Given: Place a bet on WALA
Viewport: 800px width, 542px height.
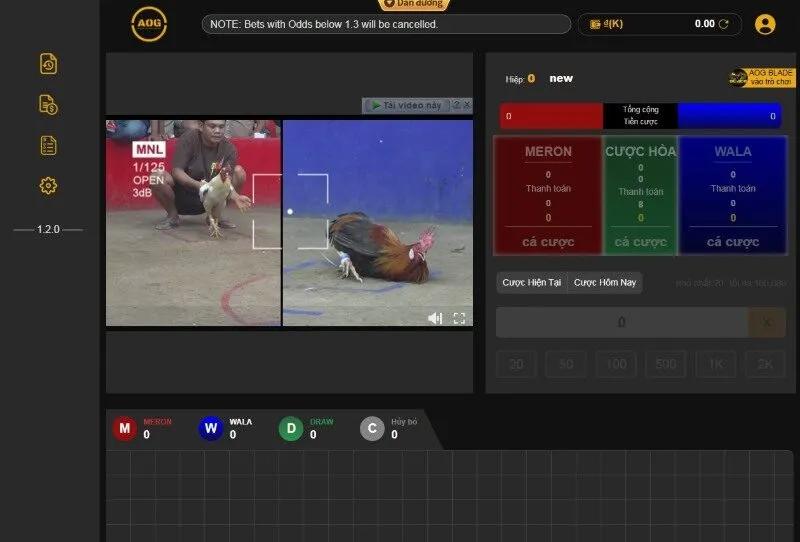Looking at the screenshot, I should [x=732, y=242].
